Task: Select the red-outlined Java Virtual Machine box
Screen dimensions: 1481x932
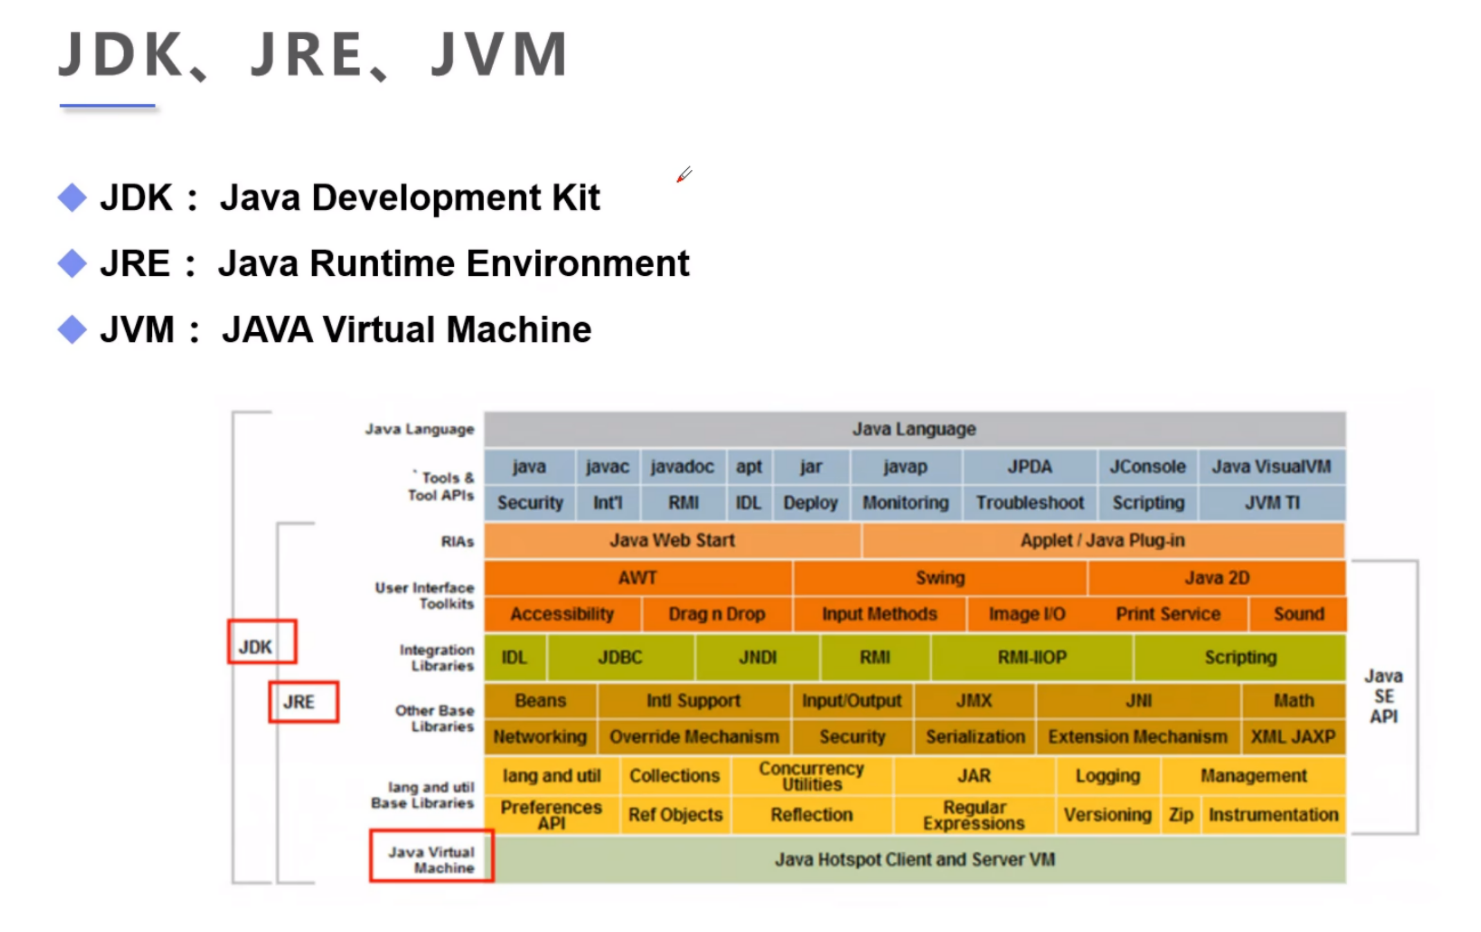Action: point(431,858)
